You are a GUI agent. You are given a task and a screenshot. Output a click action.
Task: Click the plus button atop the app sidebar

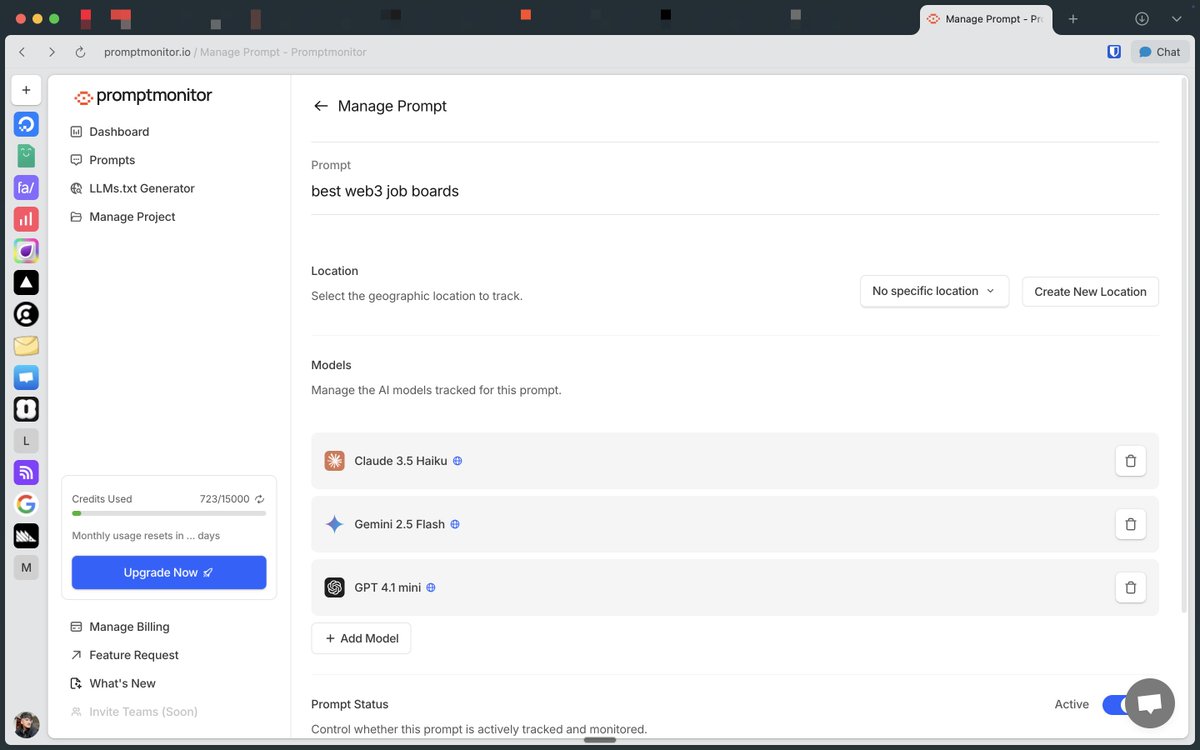pos(26,90)
